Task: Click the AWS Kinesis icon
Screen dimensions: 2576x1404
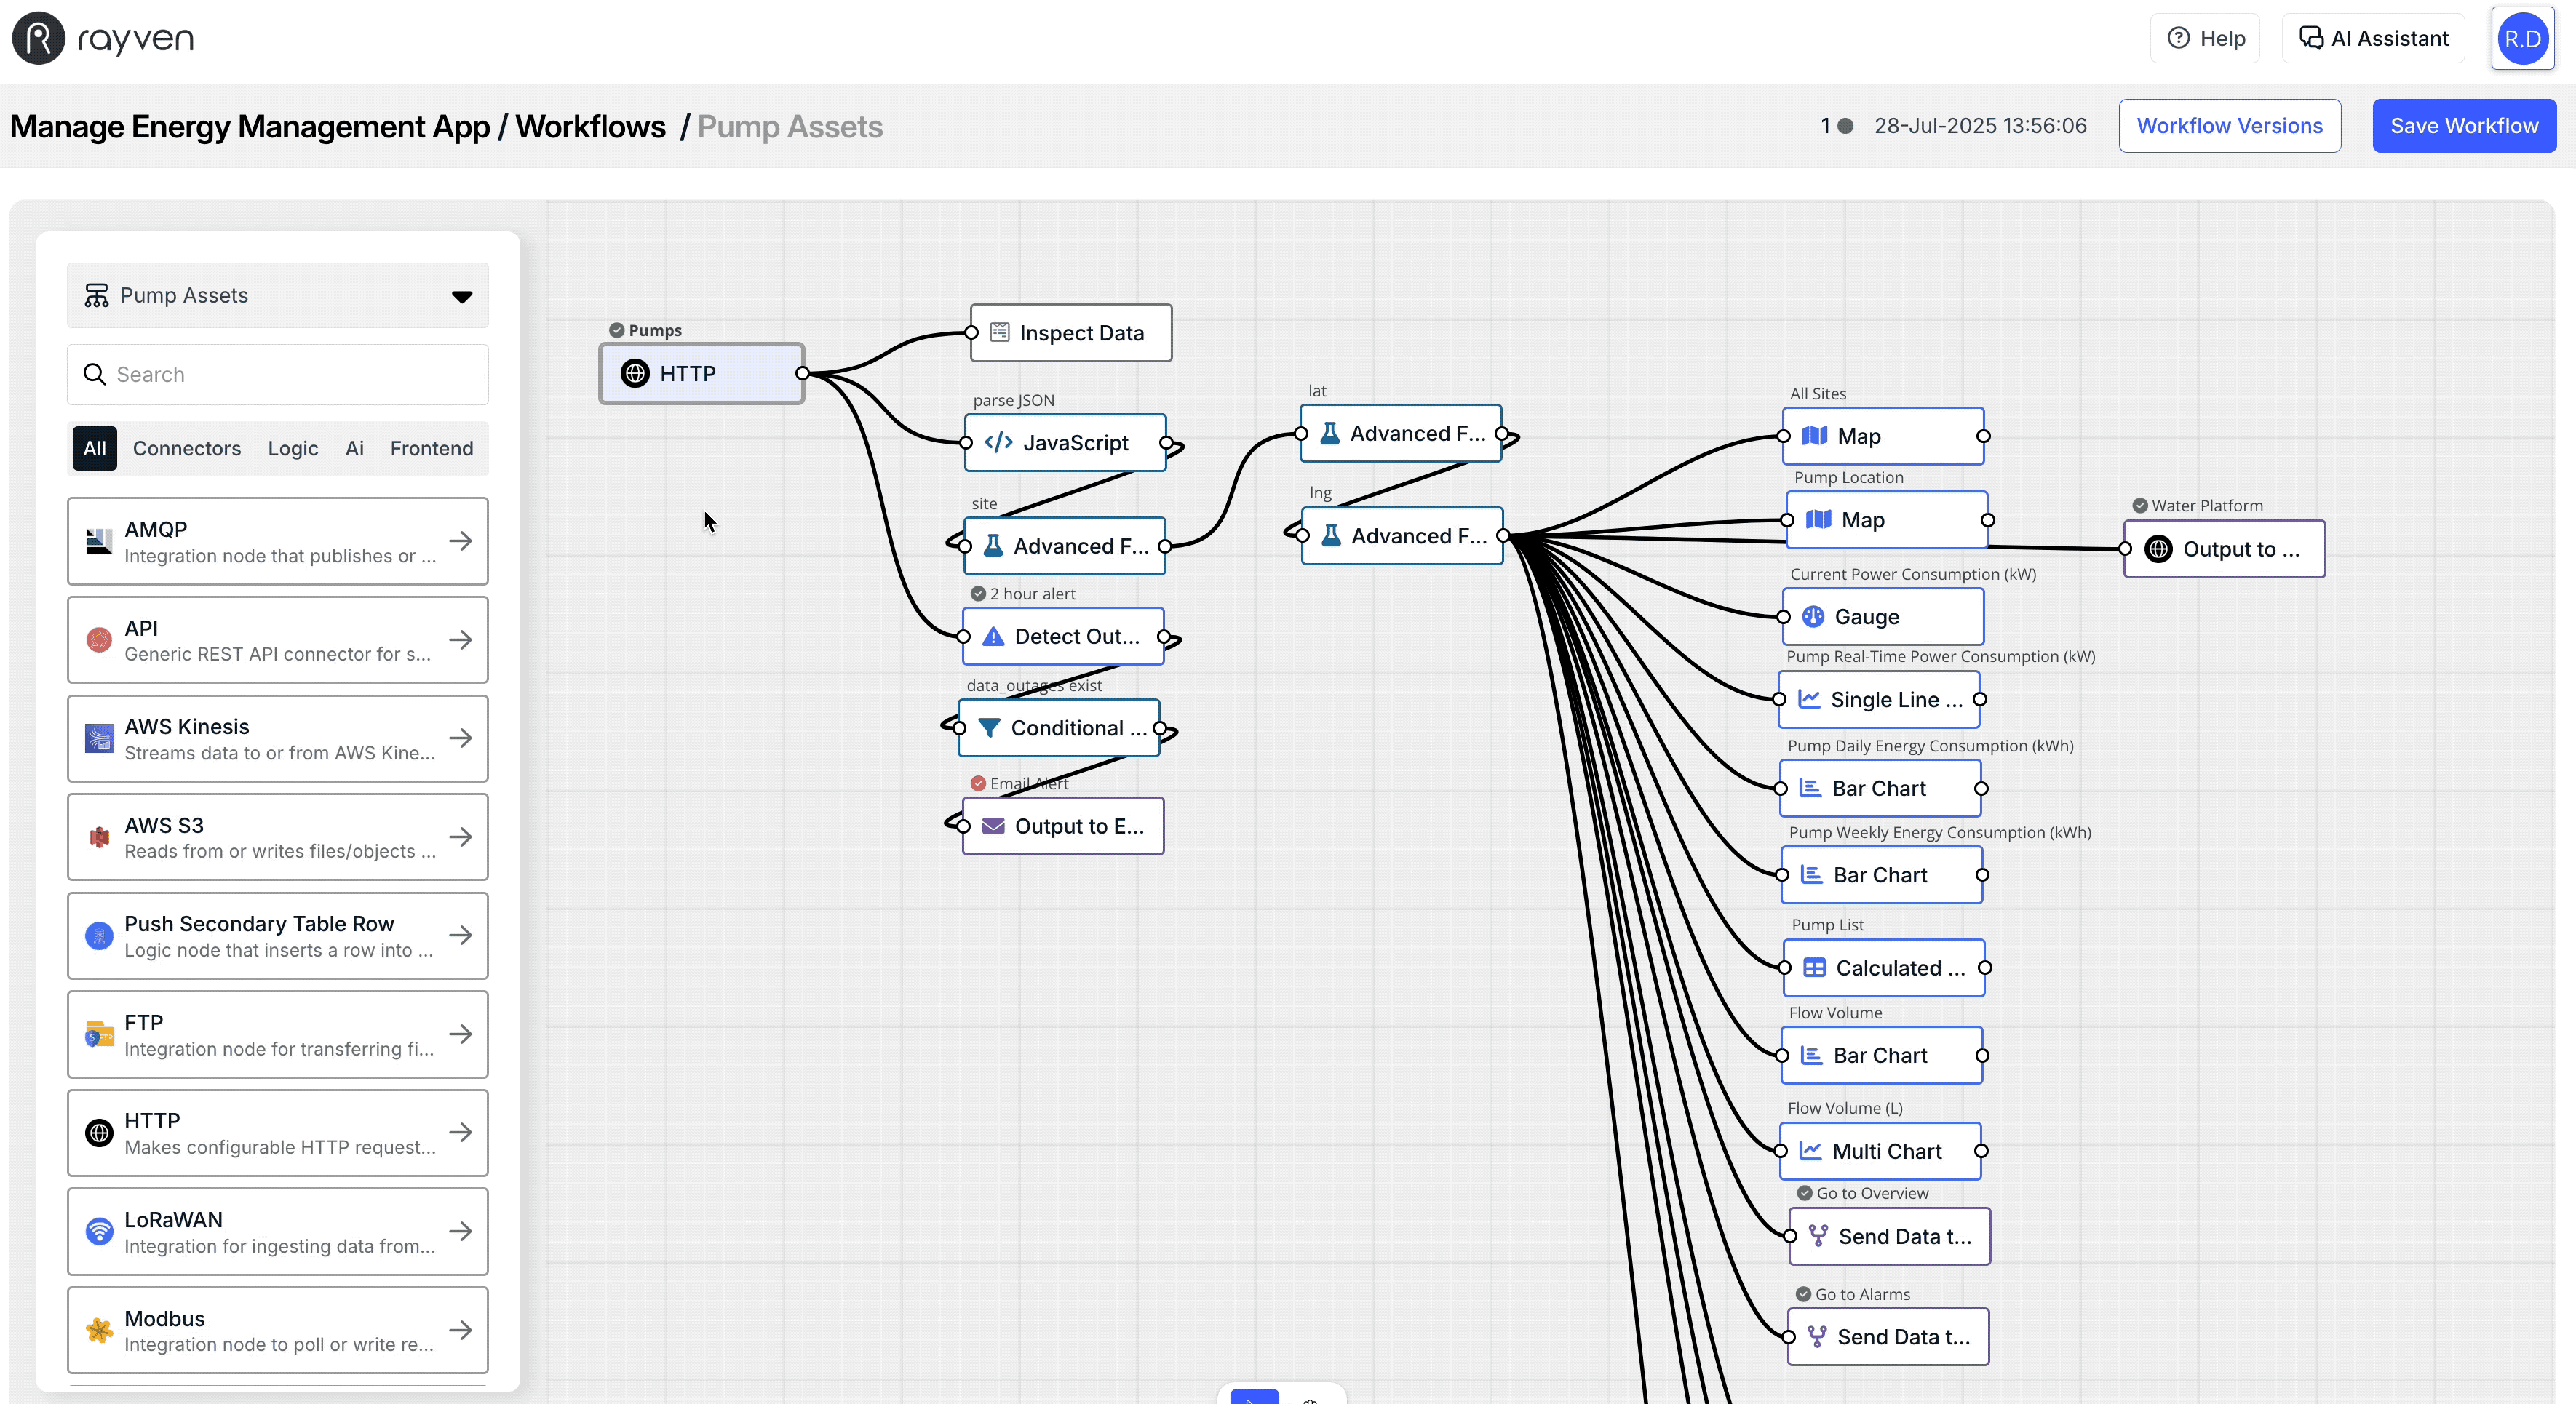Action: pos(99,738)
